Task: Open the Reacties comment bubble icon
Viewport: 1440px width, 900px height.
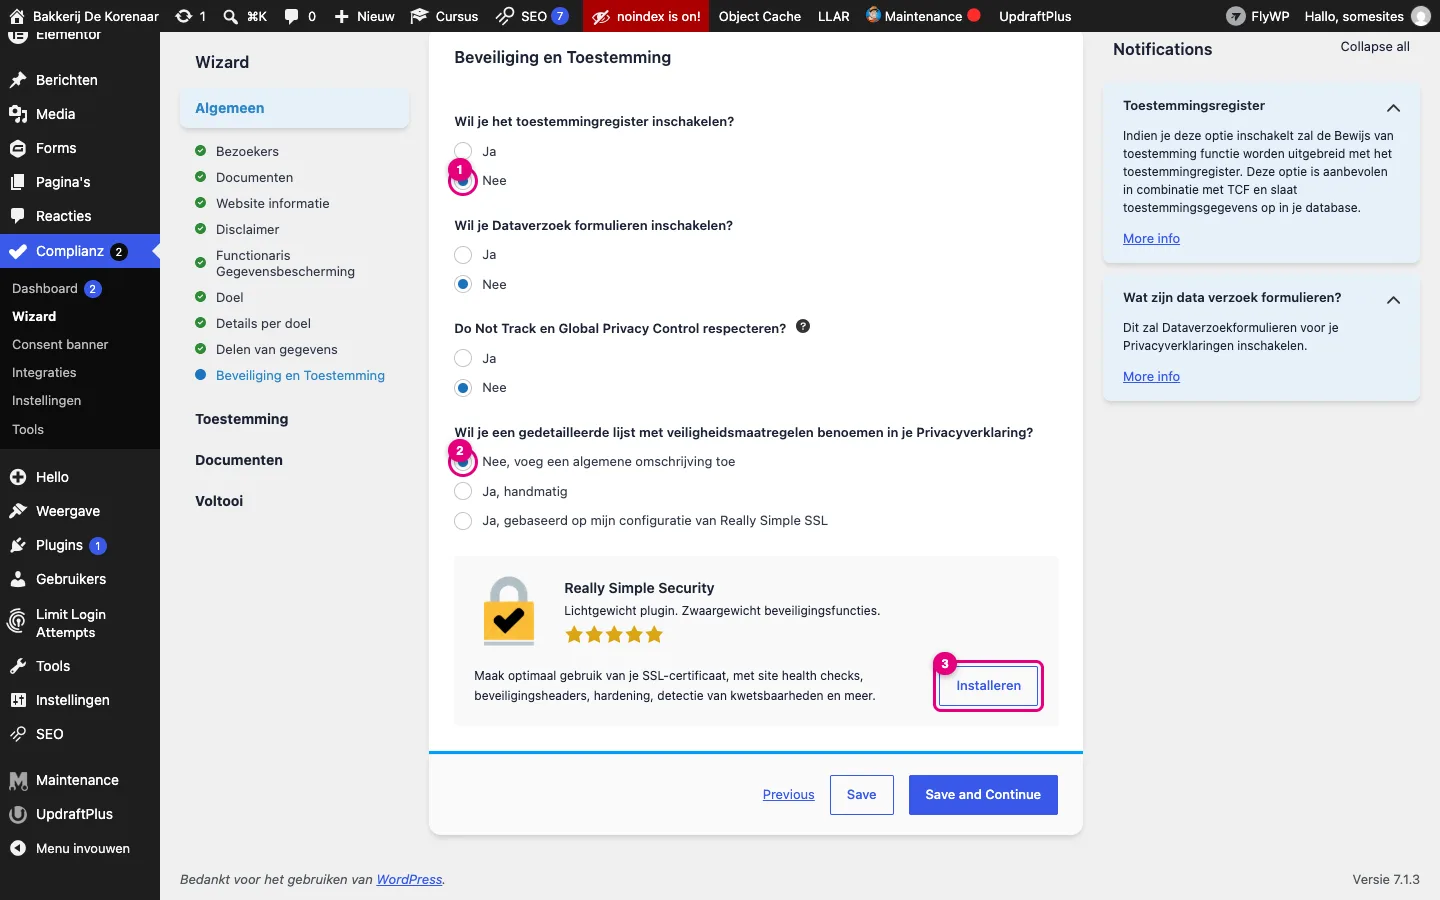Action: coord(18,216)
